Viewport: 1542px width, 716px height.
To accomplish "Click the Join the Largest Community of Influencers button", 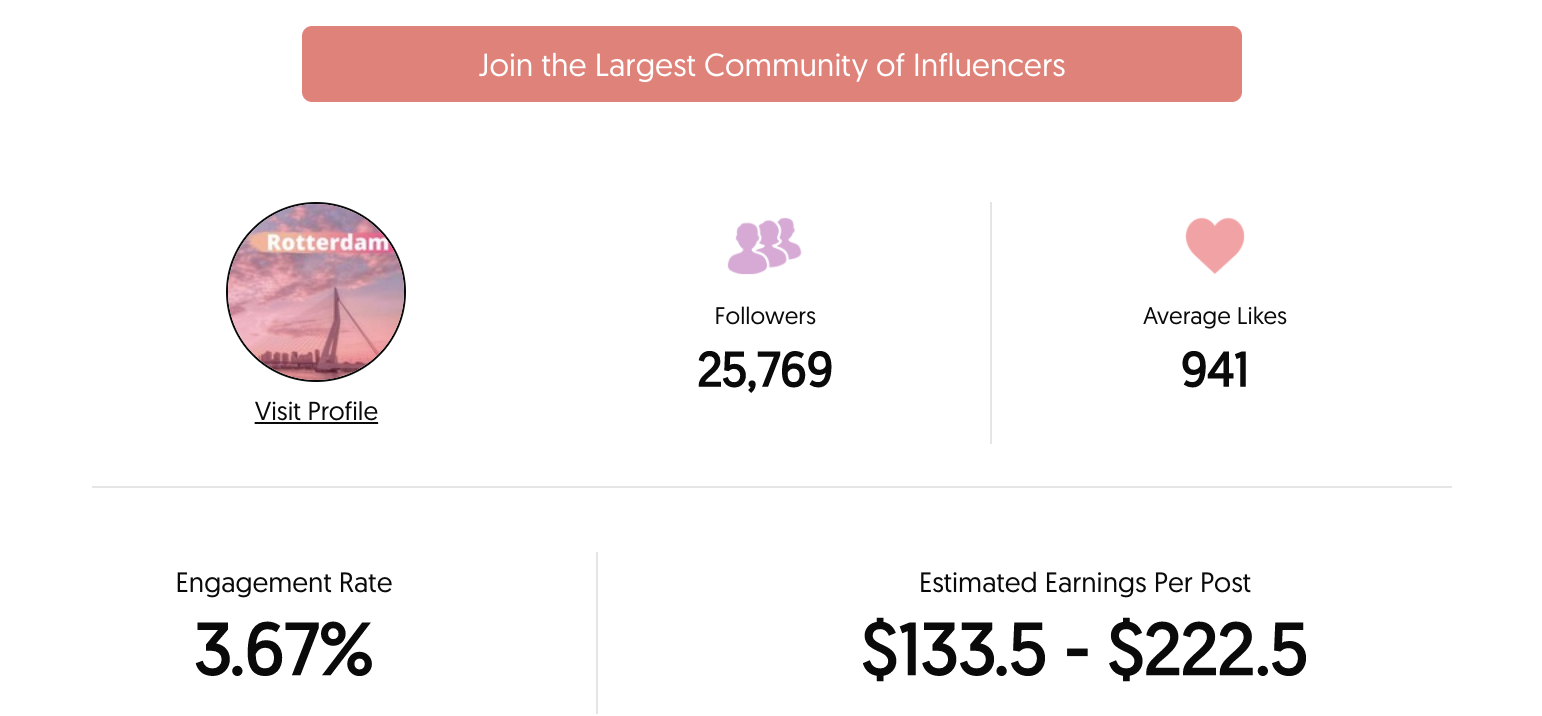I will (x=771, y=64).
